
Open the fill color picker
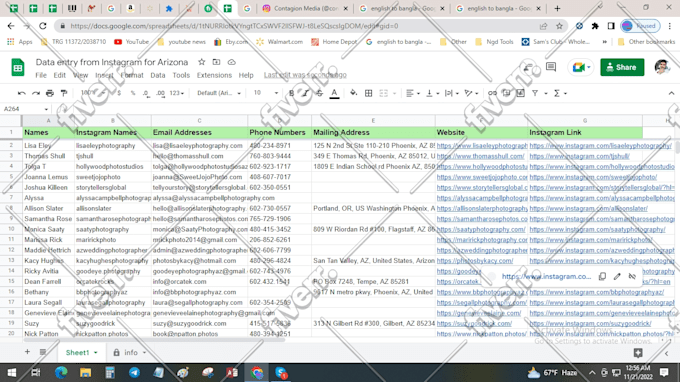point(353,93)
